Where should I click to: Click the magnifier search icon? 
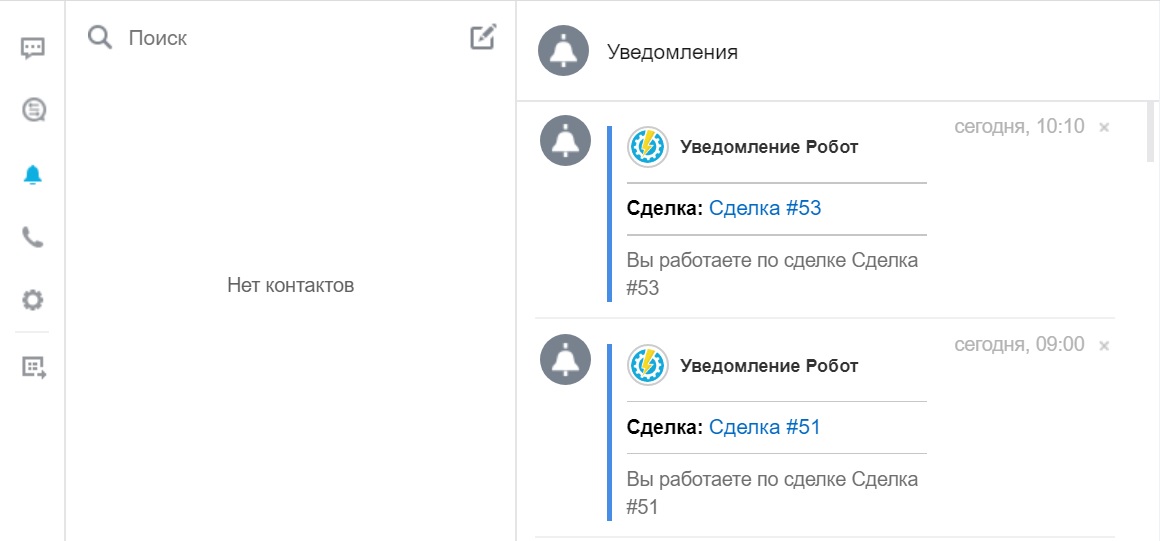coord(99,38)
